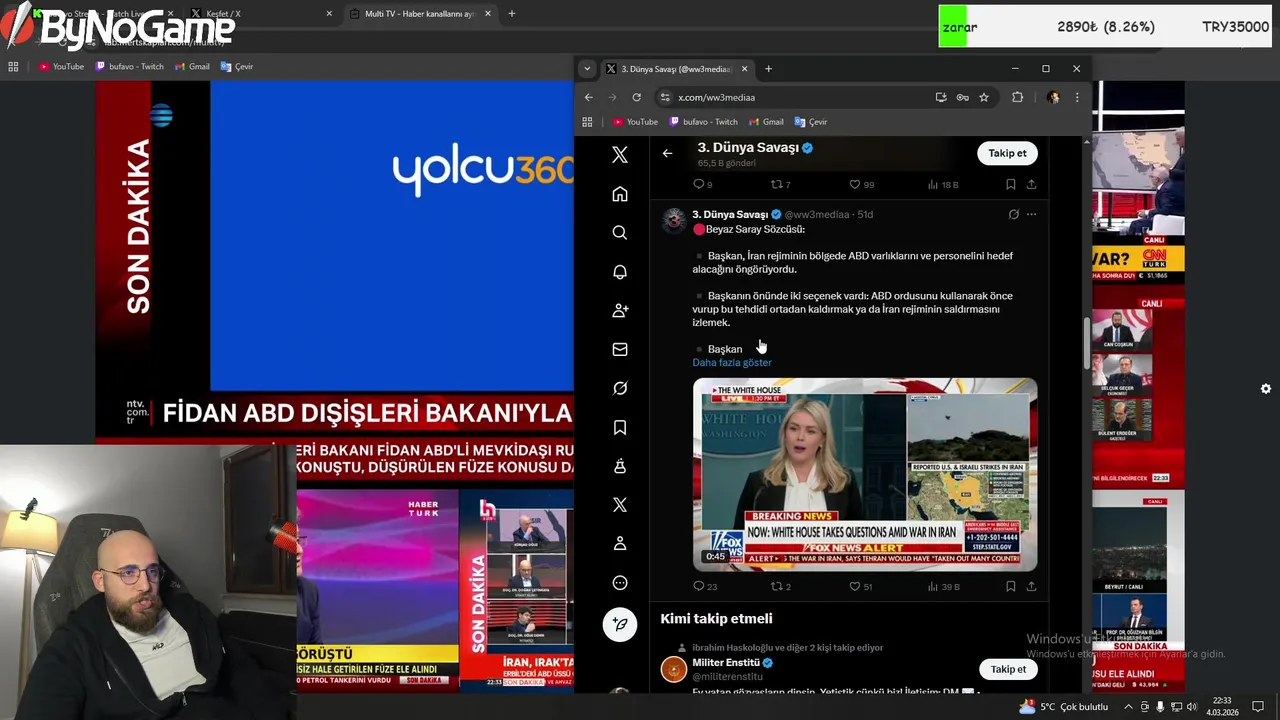
Task: Open Multi TV settings gear icon
Action: 1266,388
